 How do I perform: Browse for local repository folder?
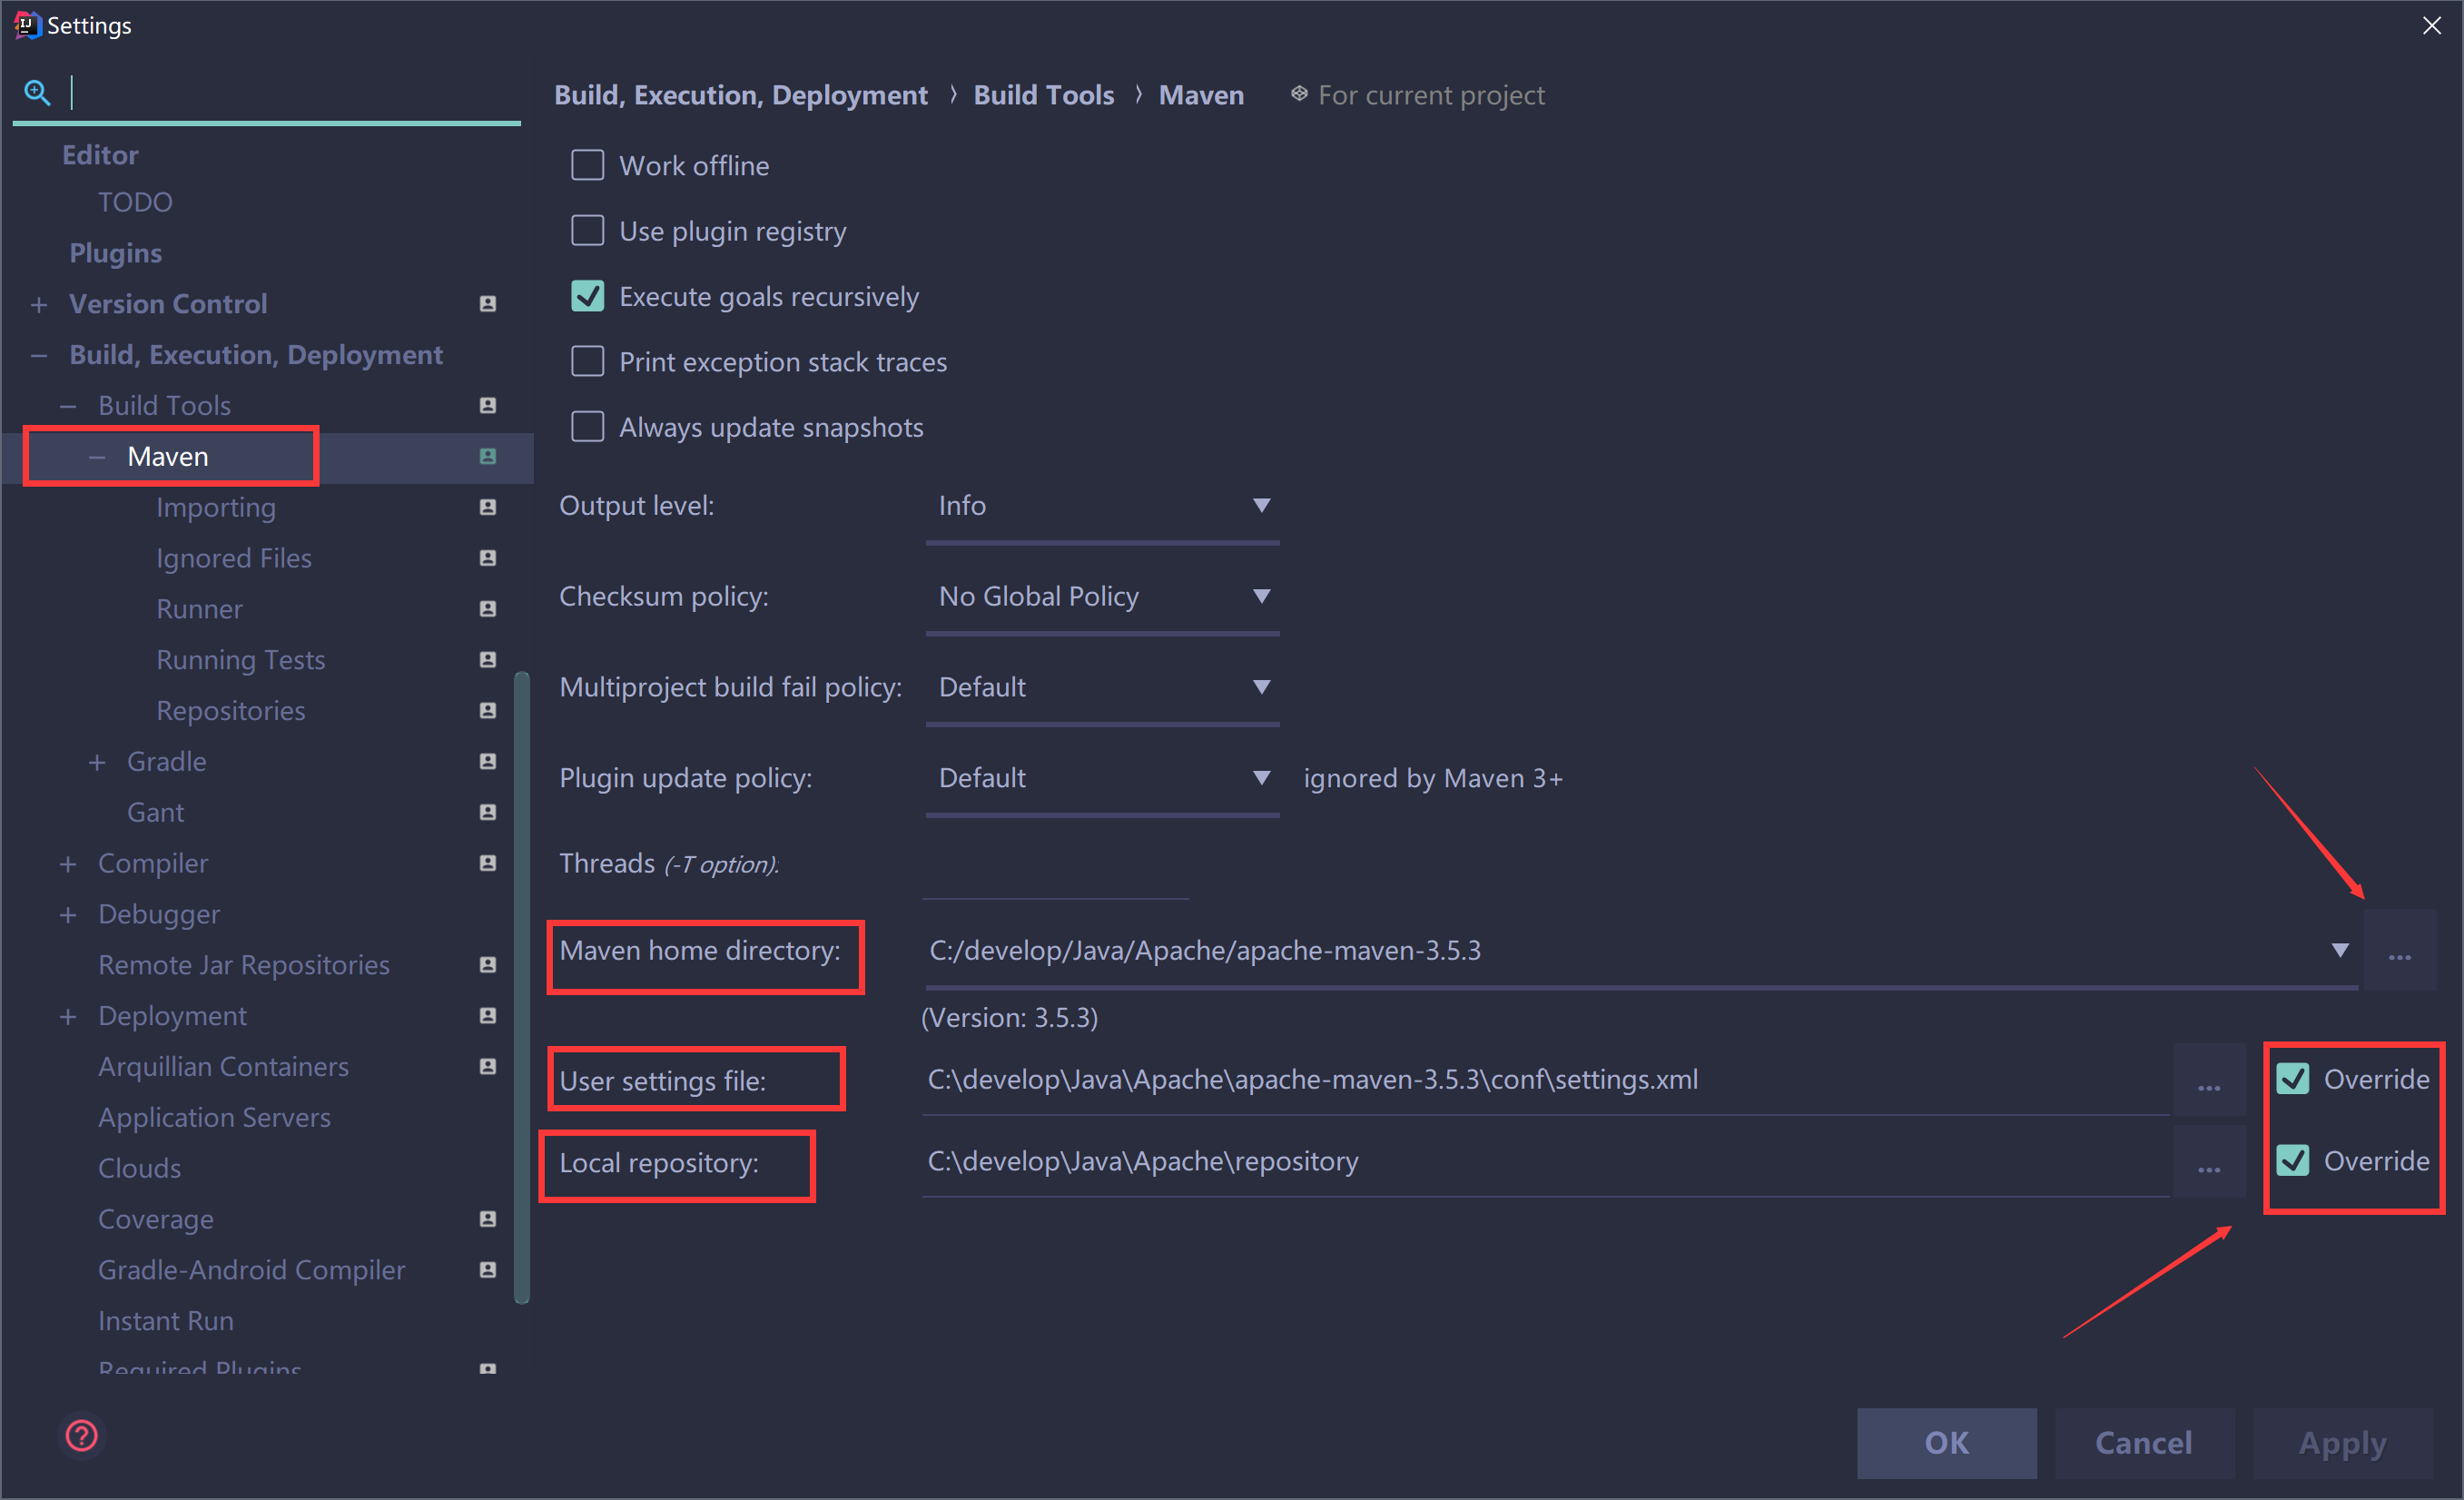click(2209, 1162)
